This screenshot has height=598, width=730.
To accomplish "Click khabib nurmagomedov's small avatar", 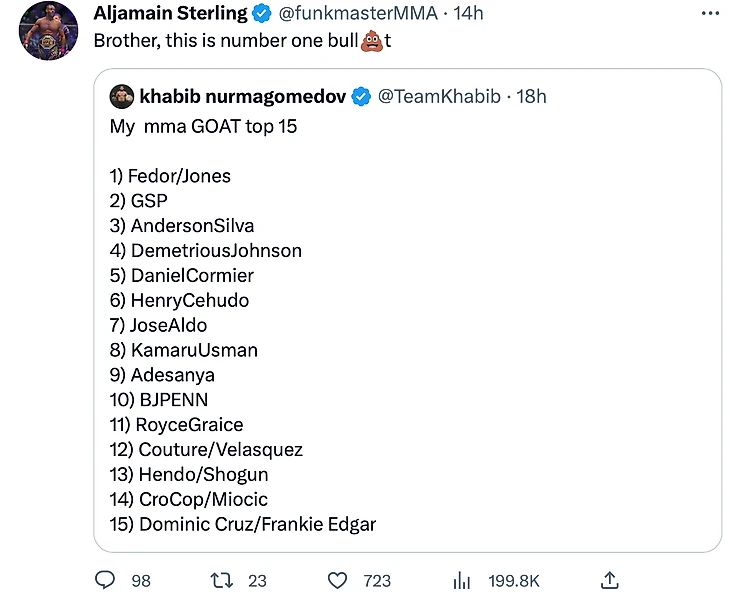I will click(x=122, y=97).
